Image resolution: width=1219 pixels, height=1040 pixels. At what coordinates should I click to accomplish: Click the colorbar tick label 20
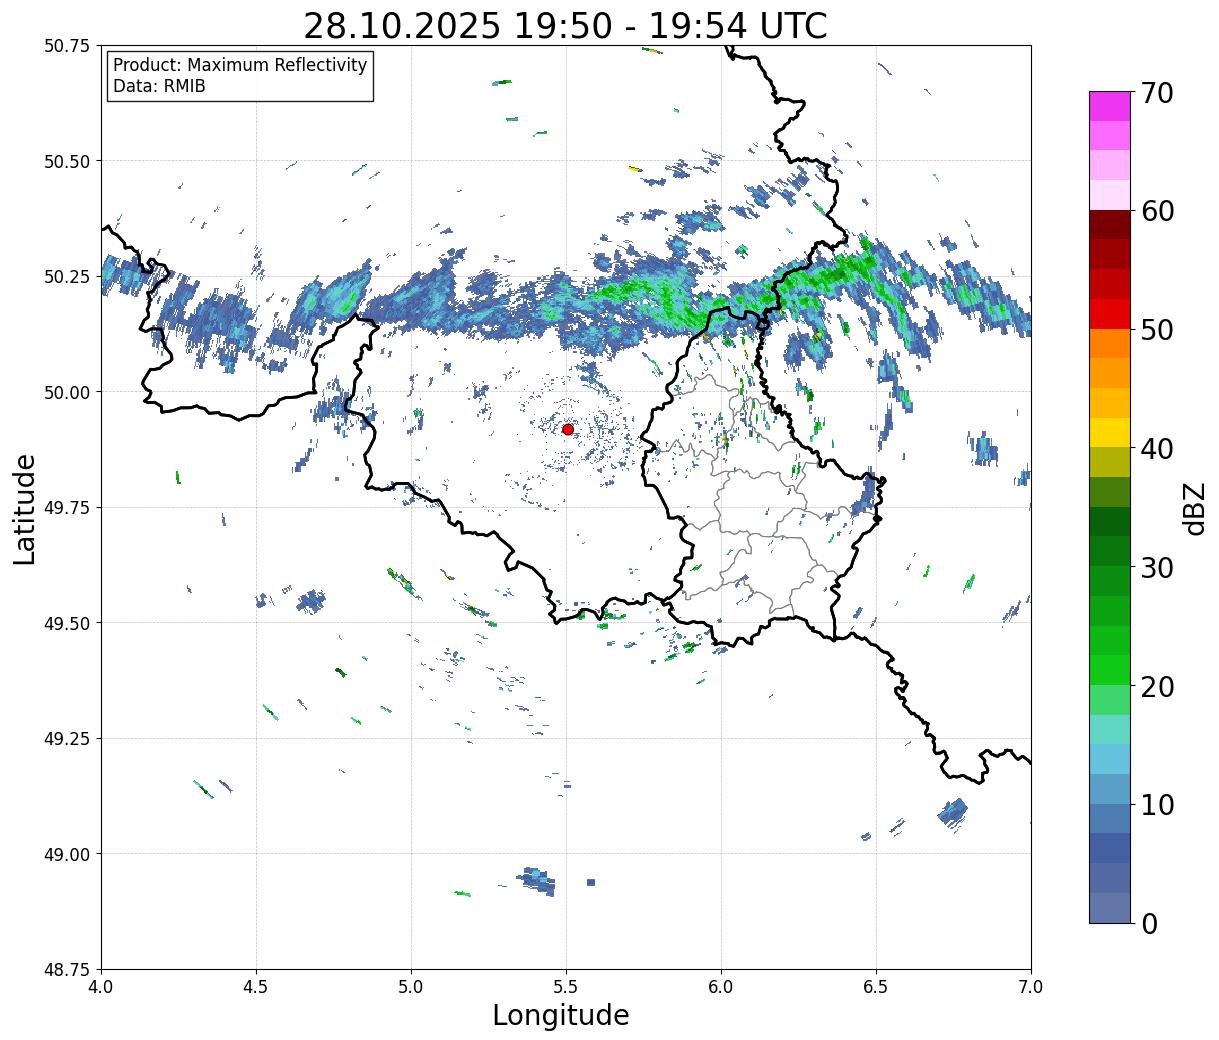1158,686
